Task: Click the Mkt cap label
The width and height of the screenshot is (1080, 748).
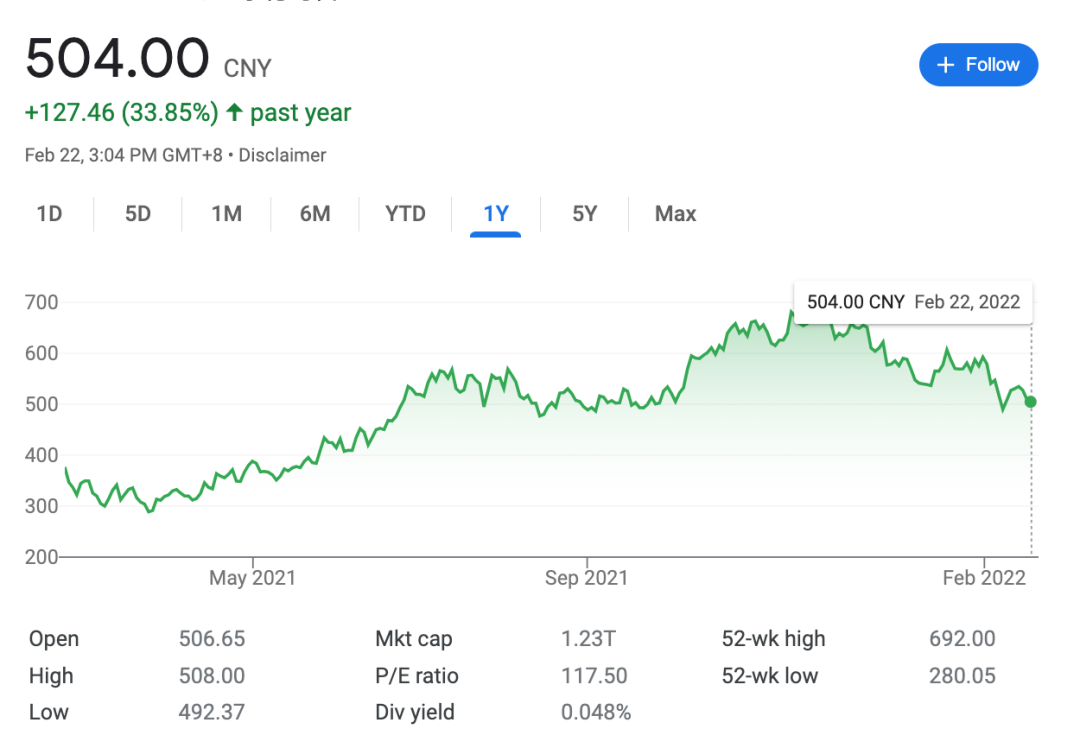Action: tap(413, 639)
